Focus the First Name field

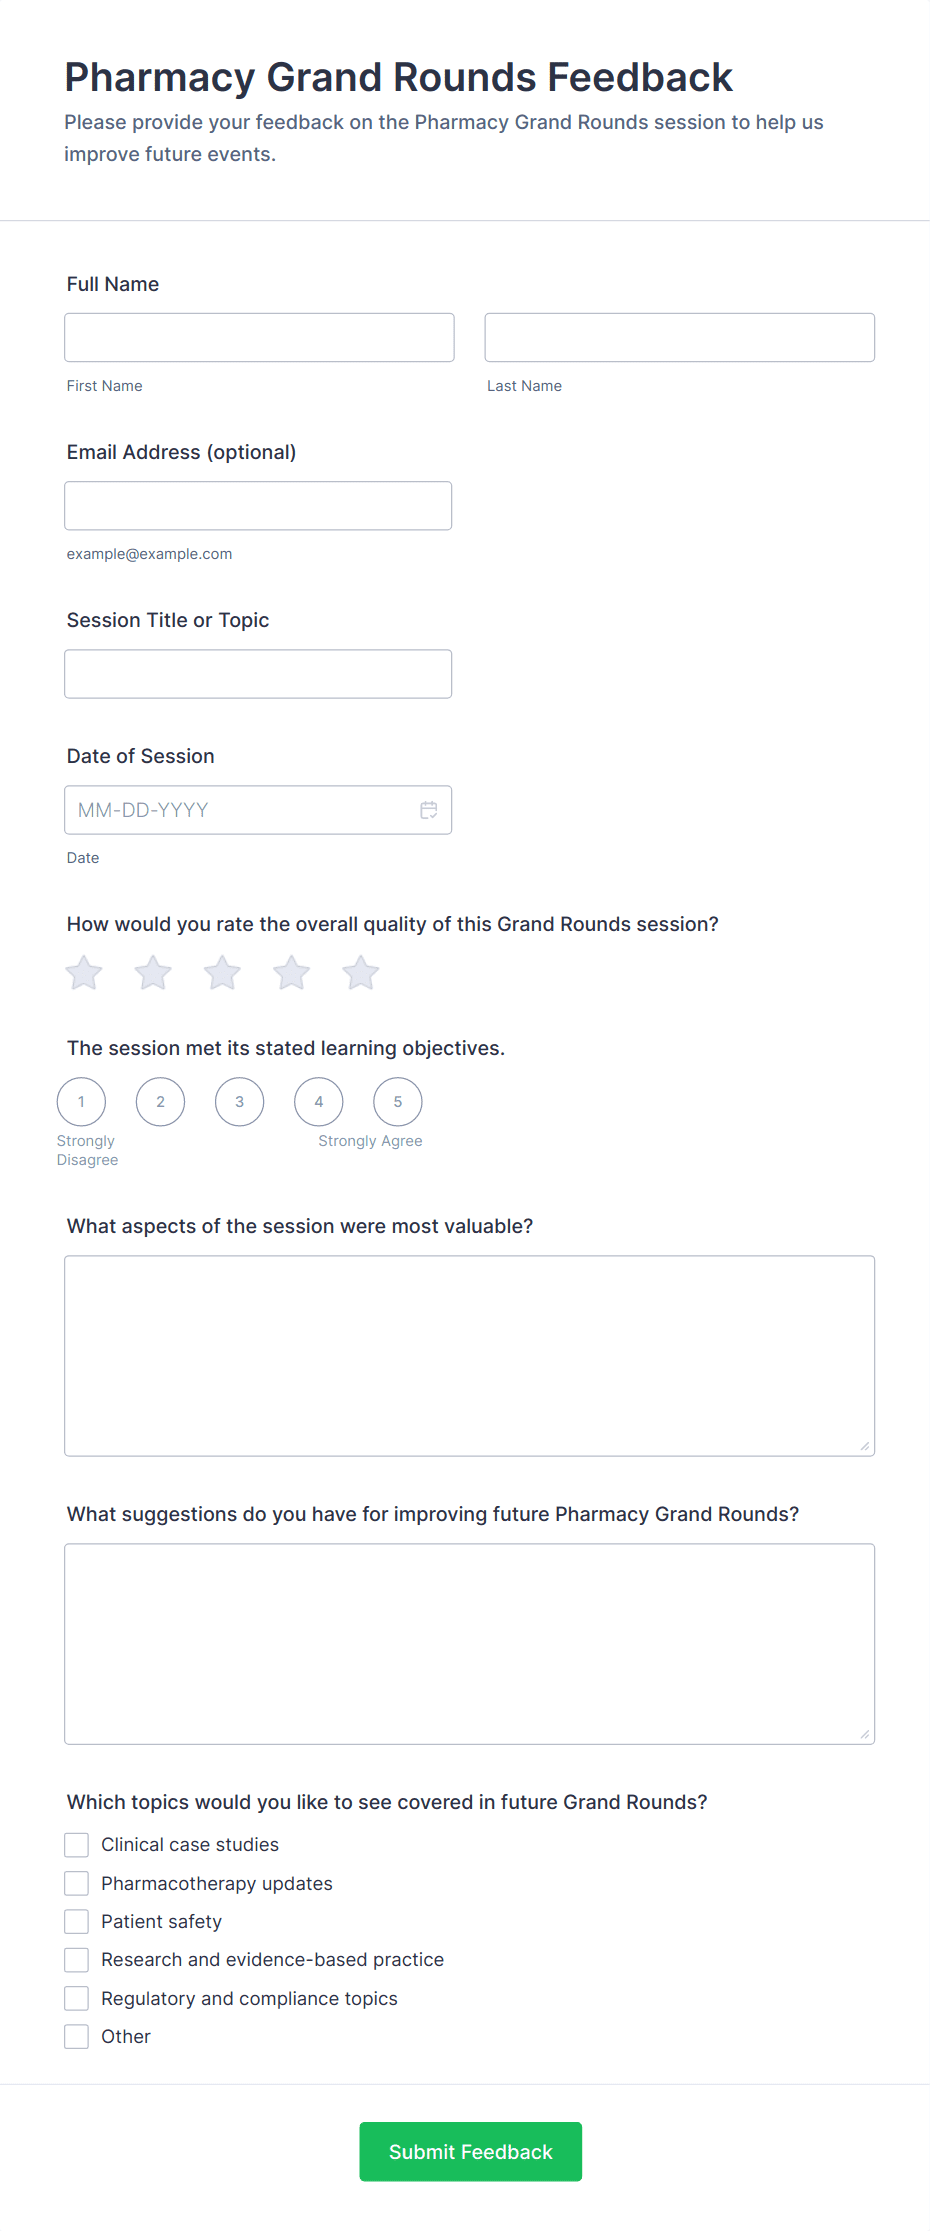(x=259, y=337)
